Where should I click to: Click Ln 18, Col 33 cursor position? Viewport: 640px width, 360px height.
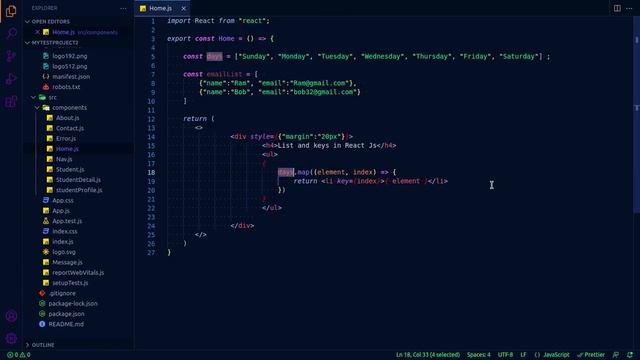(x=428, y=355)
